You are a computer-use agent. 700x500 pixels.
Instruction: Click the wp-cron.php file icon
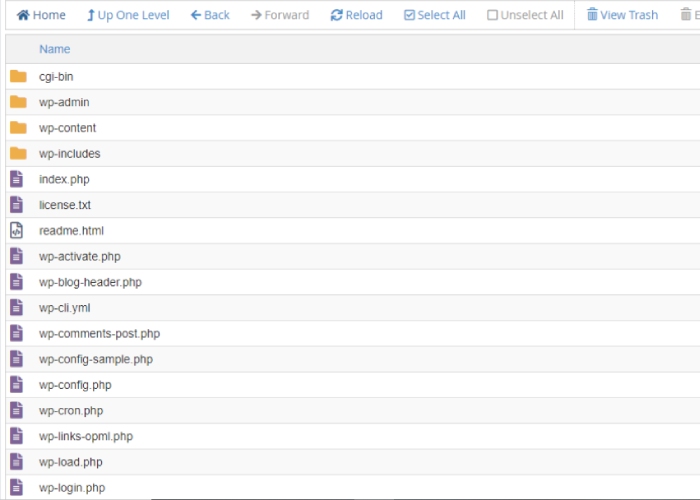[x=17, y=411]
